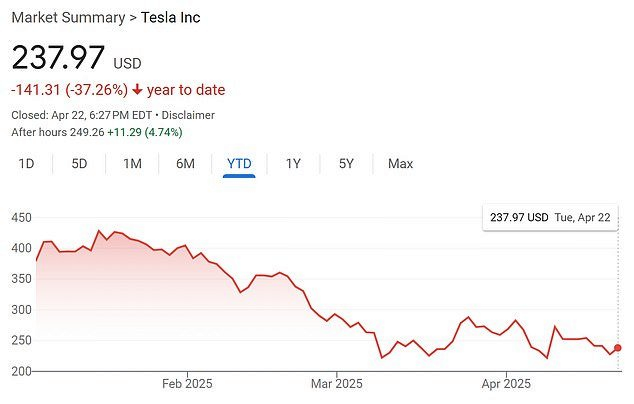634x404 pixels.
Task: Open the 6M chart range
Action: pos(185,163)
